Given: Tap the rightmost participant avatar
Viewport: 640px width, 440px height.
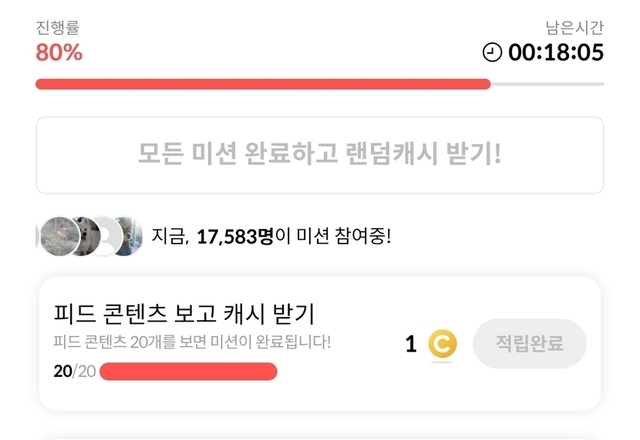Looking at the screenshot, I should click(128, 237).
